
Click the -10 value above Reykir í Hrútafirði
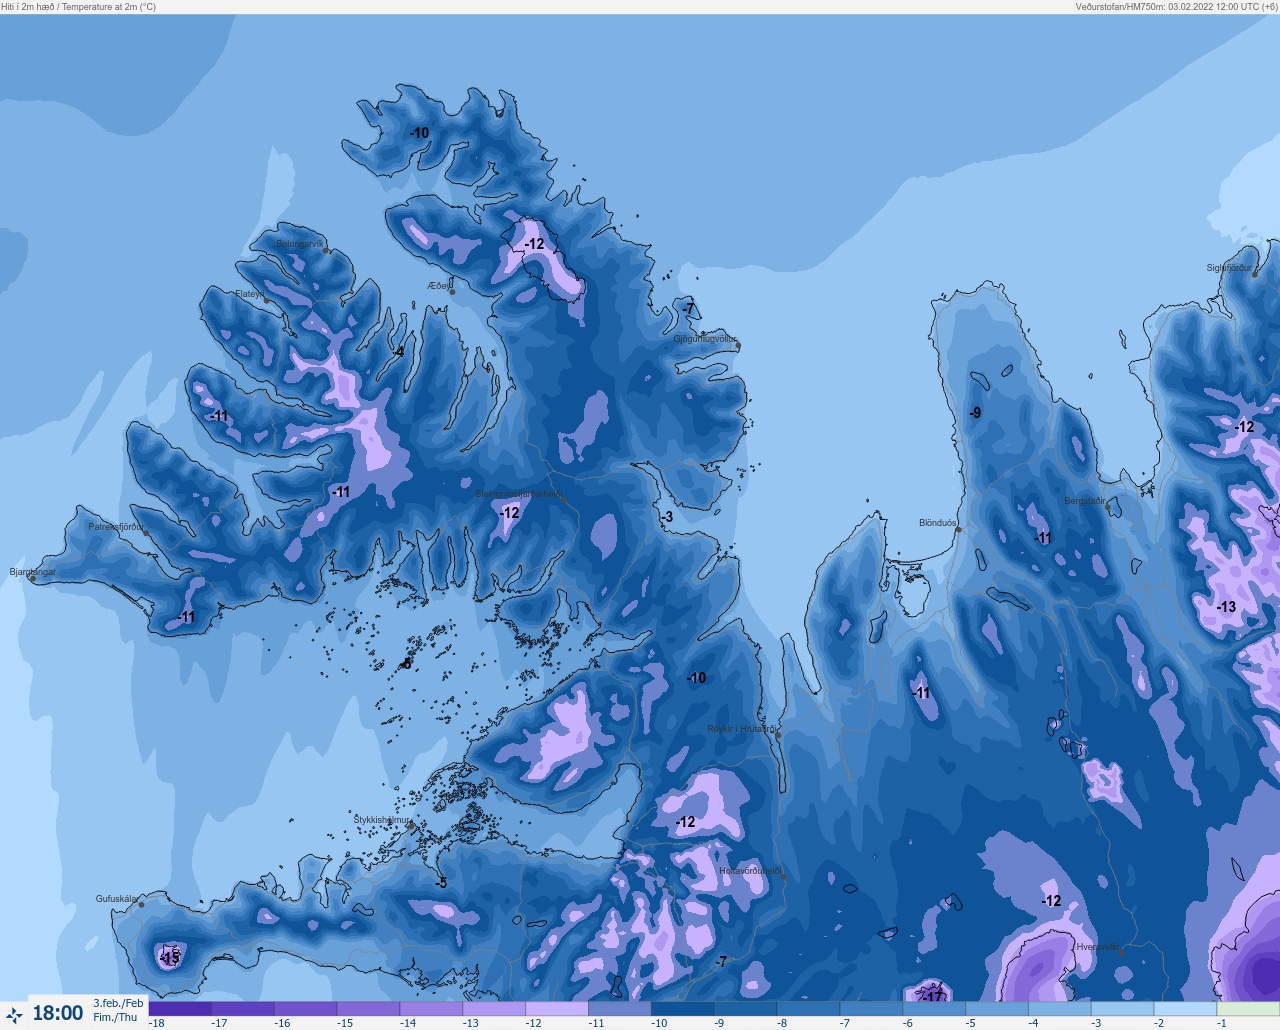coord(696,678)
